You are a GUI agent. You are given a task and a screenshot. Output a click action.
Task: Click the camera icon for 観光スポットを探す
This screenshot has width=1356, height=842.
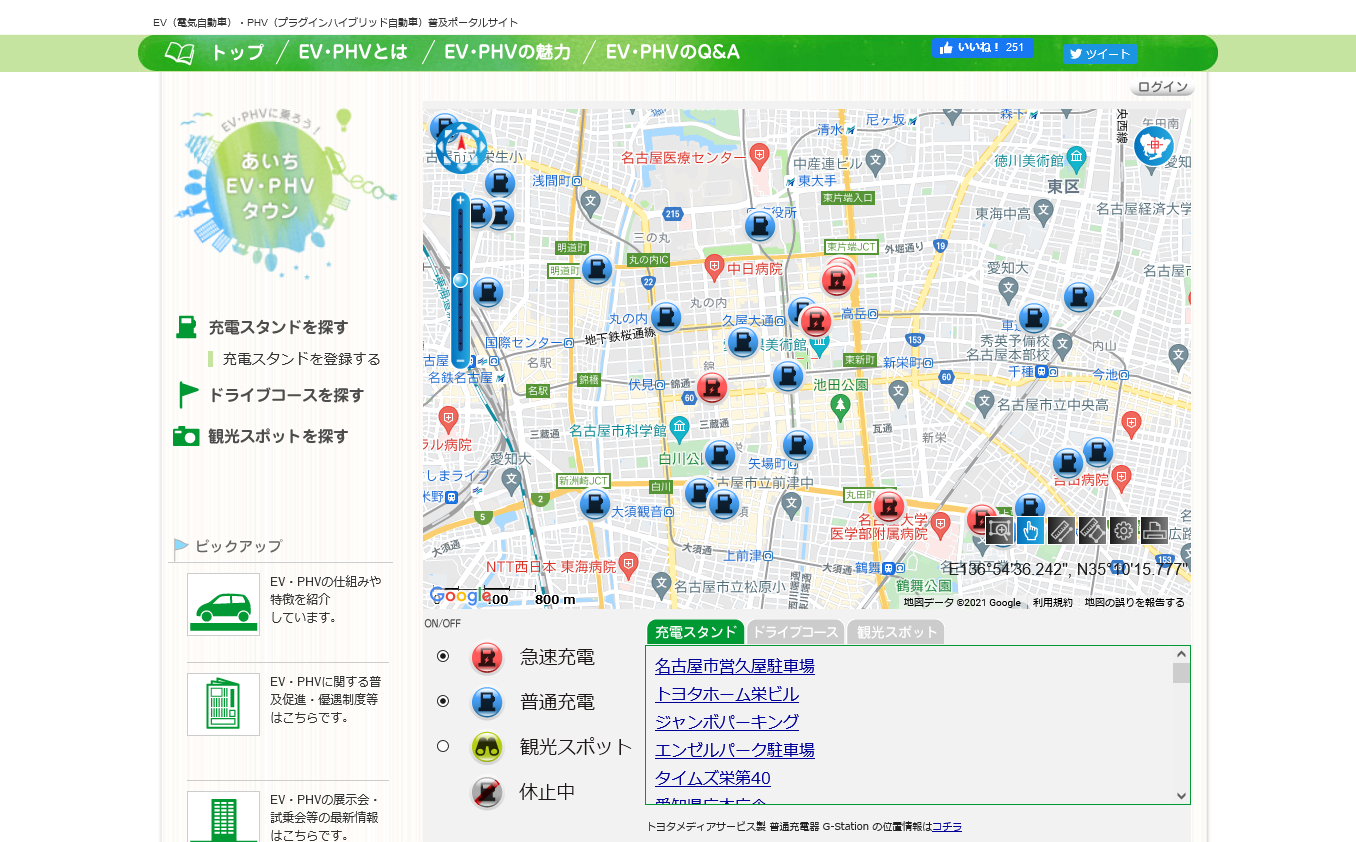click(186, 436)
